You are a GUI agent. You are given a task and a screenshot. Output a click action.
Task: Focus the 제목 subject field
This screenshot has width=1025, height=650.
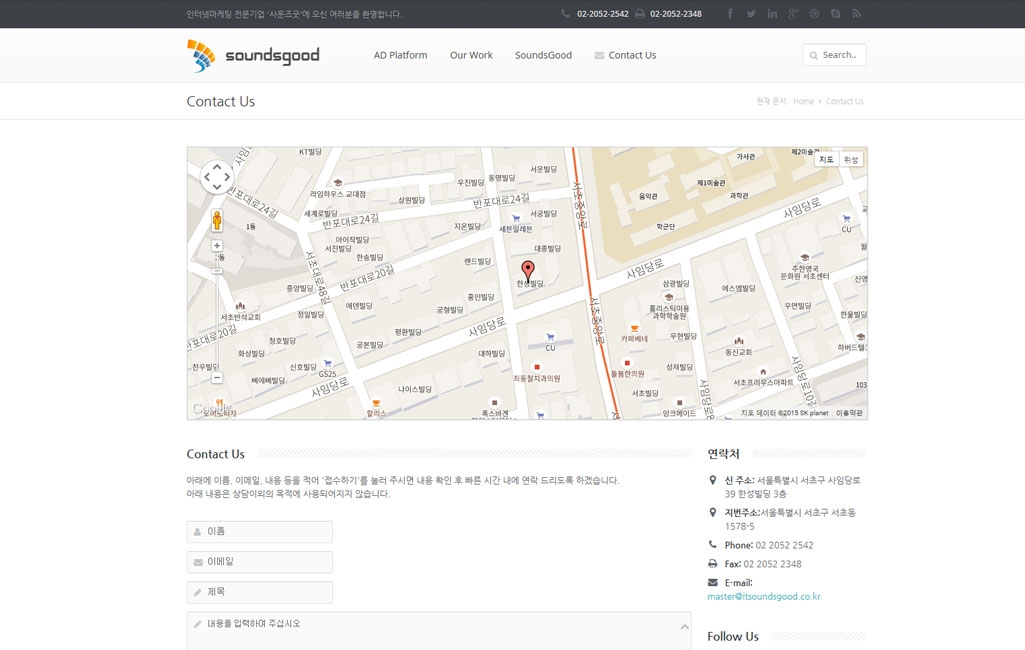[x=260, y=592]
